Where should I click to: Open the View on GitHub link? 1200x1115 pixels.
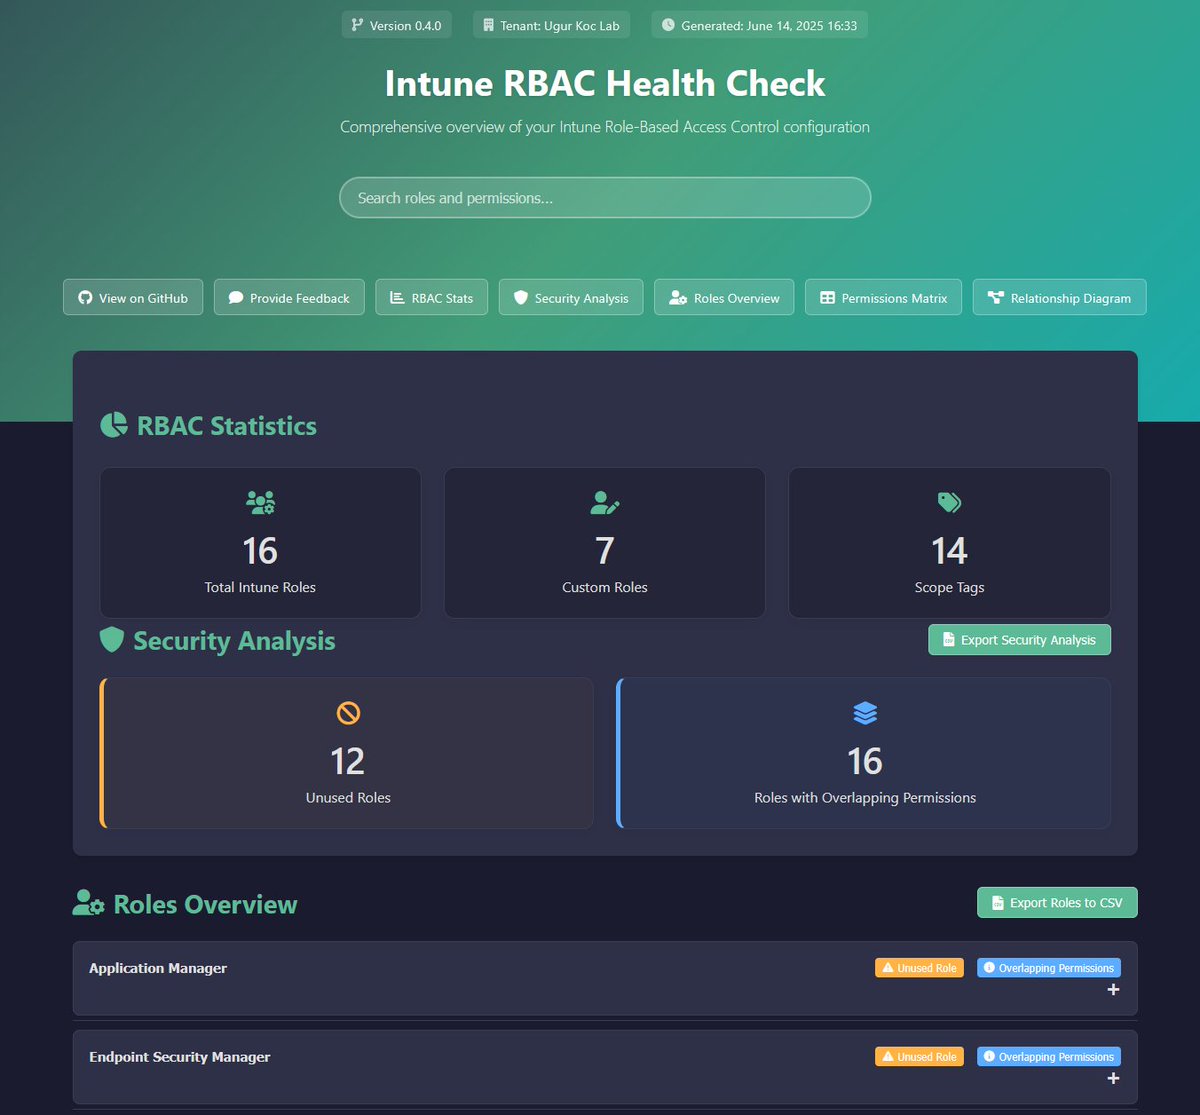[x=133, y=297]
